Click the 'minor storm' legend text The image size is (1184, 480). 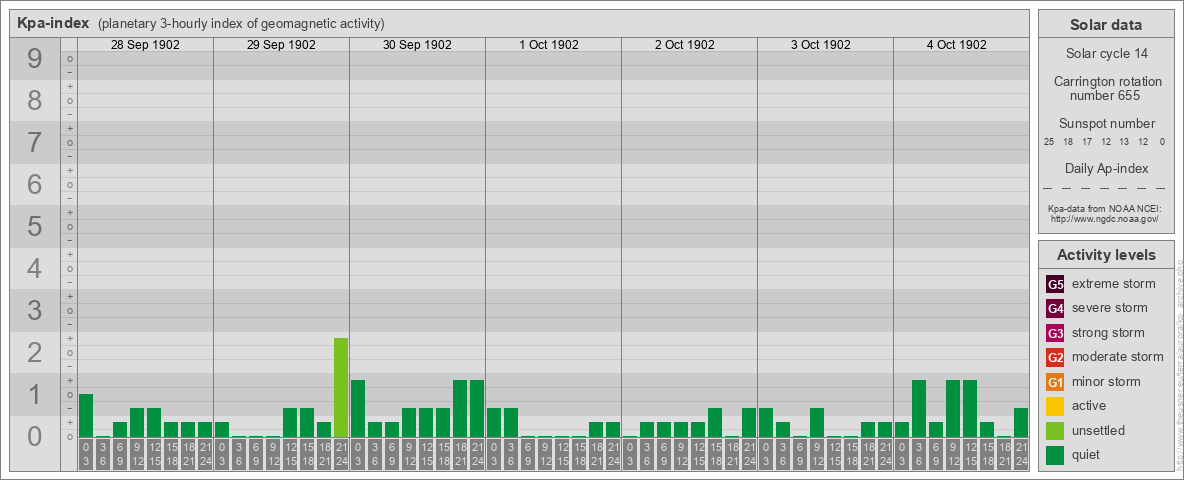point(1107,382)
